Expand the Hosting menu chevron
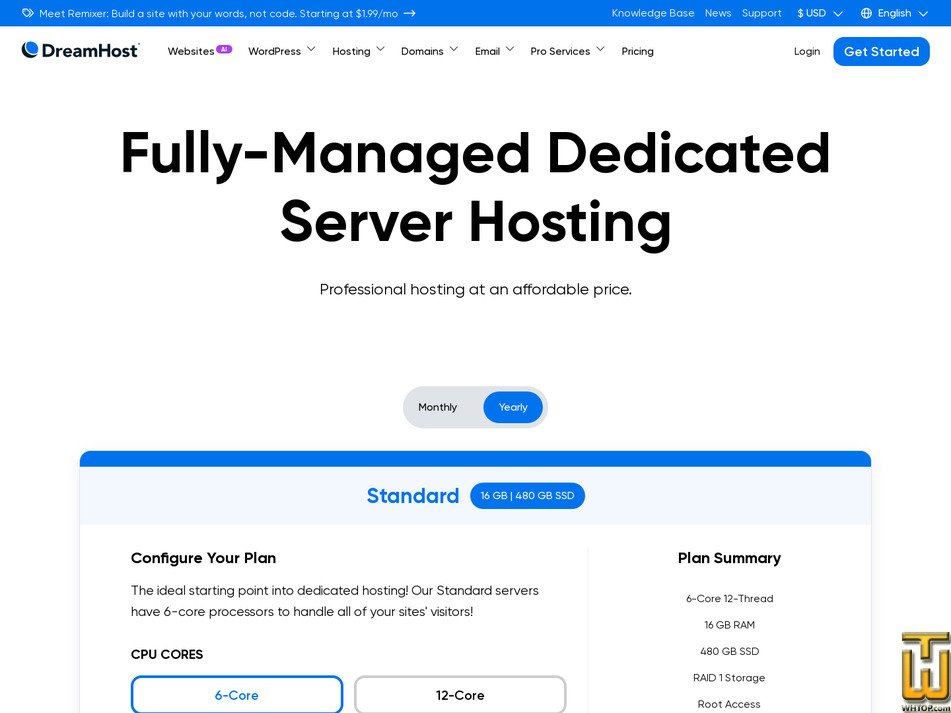The height and width of the screenshot is (713, 951). (x=380, y=50)
